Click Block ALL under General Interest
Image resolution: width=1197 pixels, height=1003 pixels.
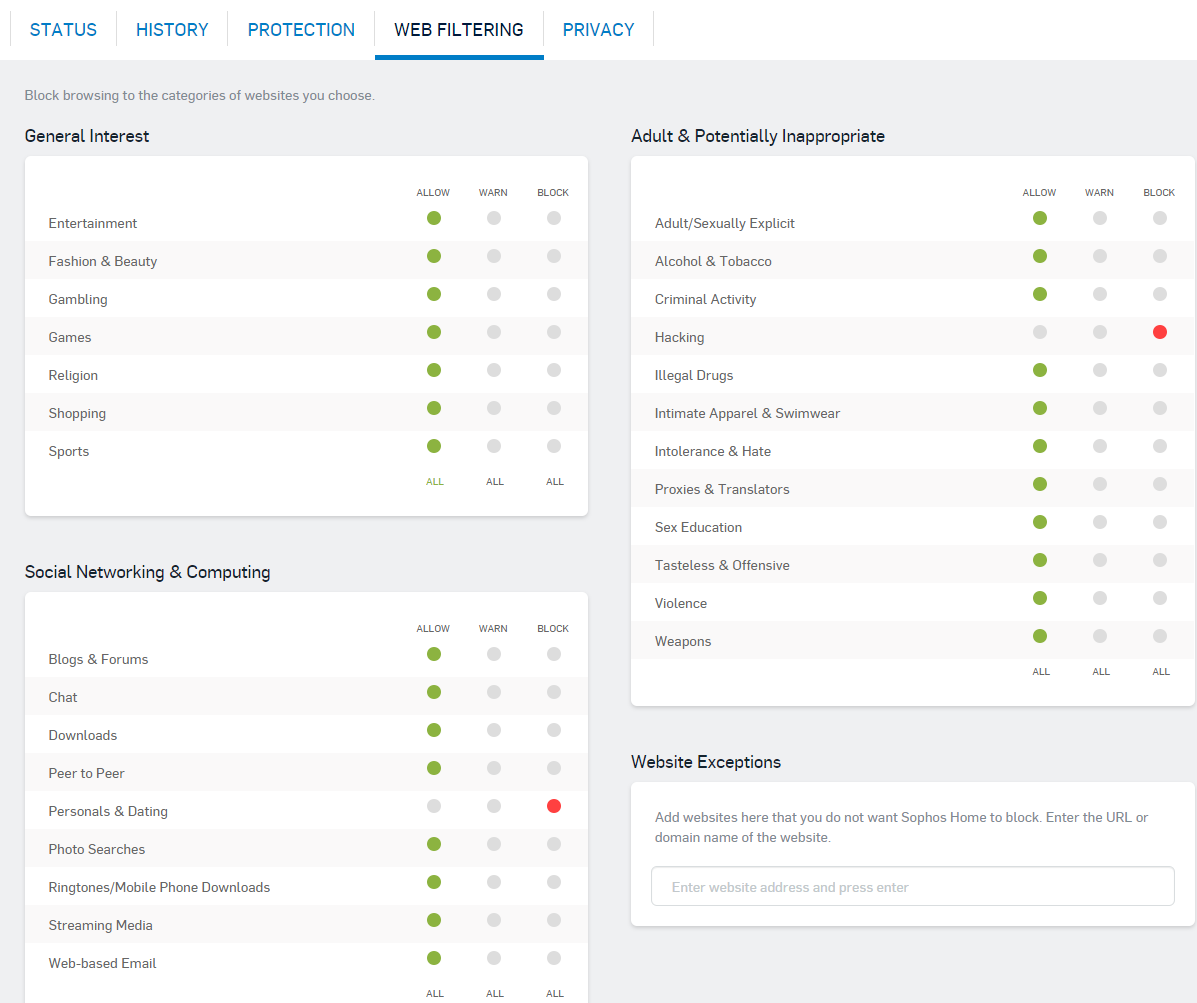click(555, 482)
